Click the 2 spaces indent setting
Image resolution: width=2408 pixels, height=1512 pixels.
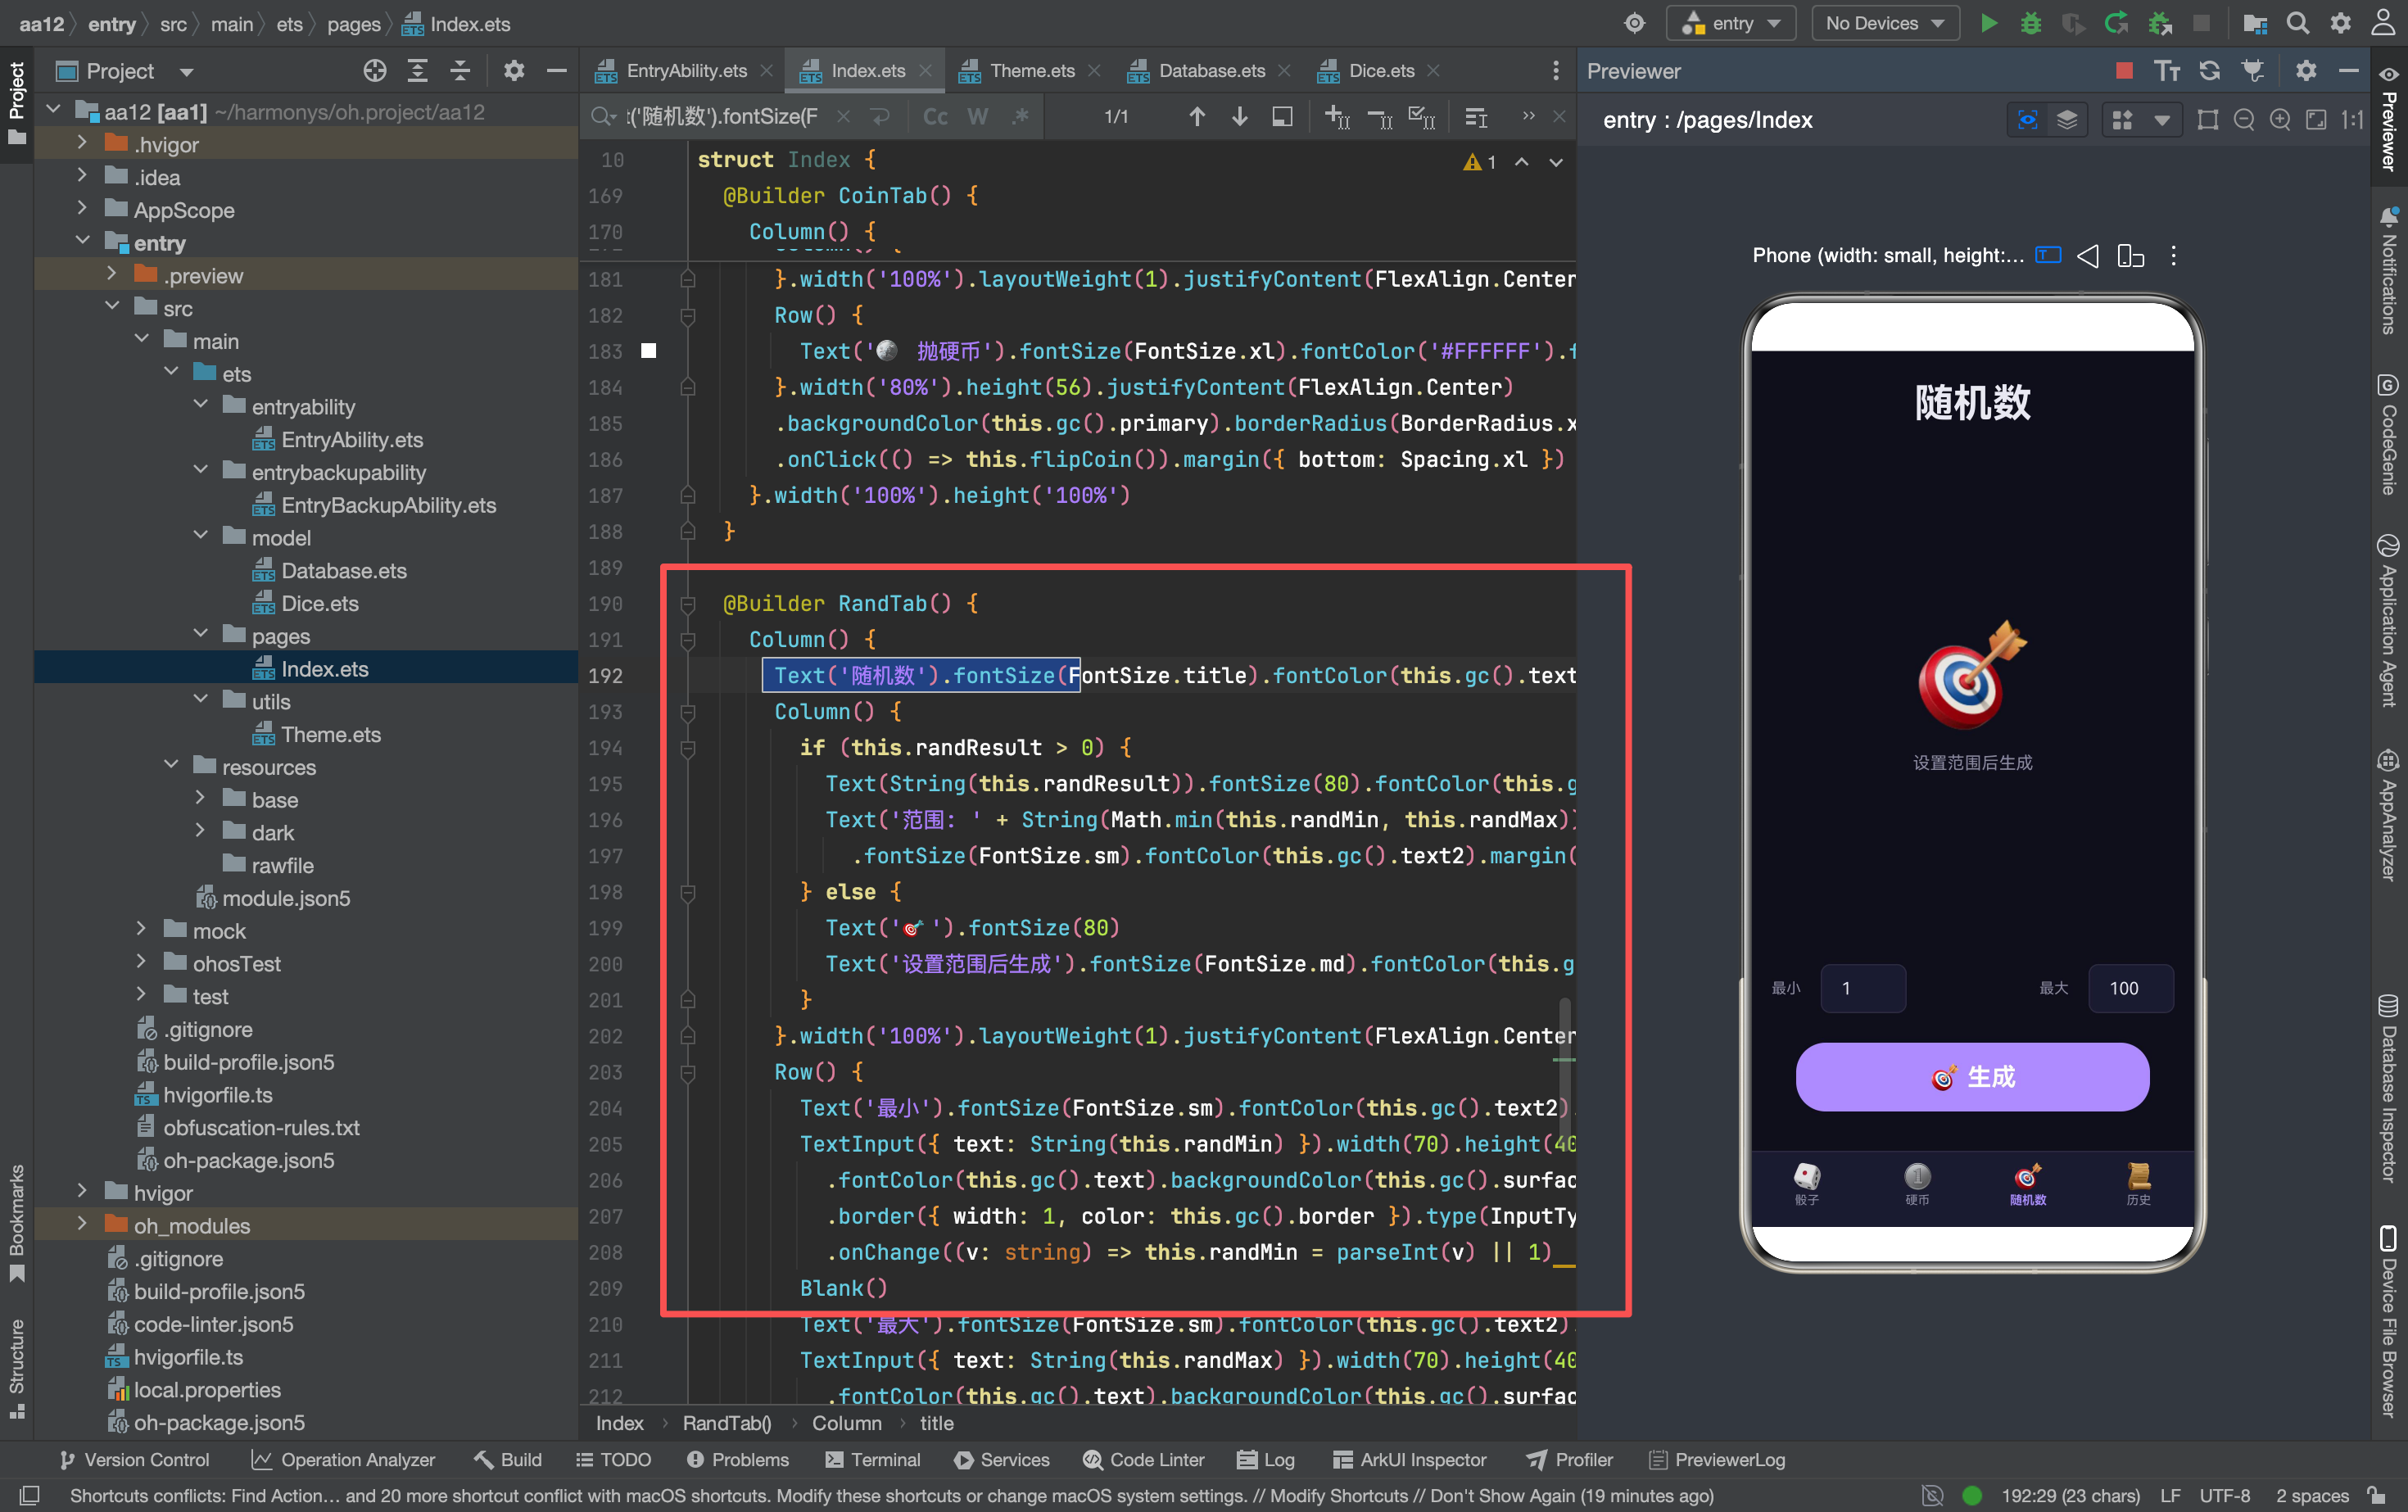pos(2312,1496)
